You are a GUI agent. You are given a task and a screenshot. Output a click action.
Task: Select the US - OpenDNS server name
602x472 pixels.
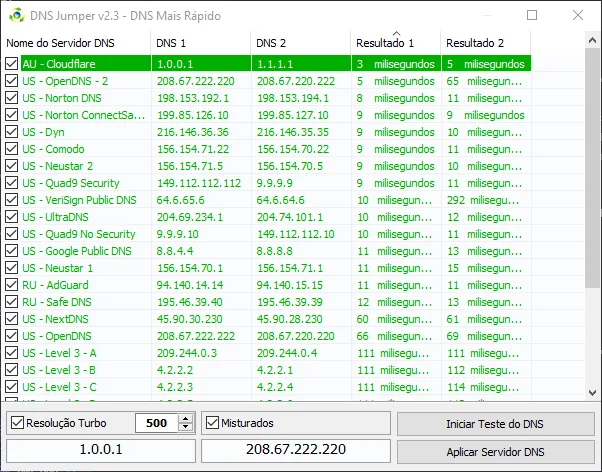pos(57,336)
